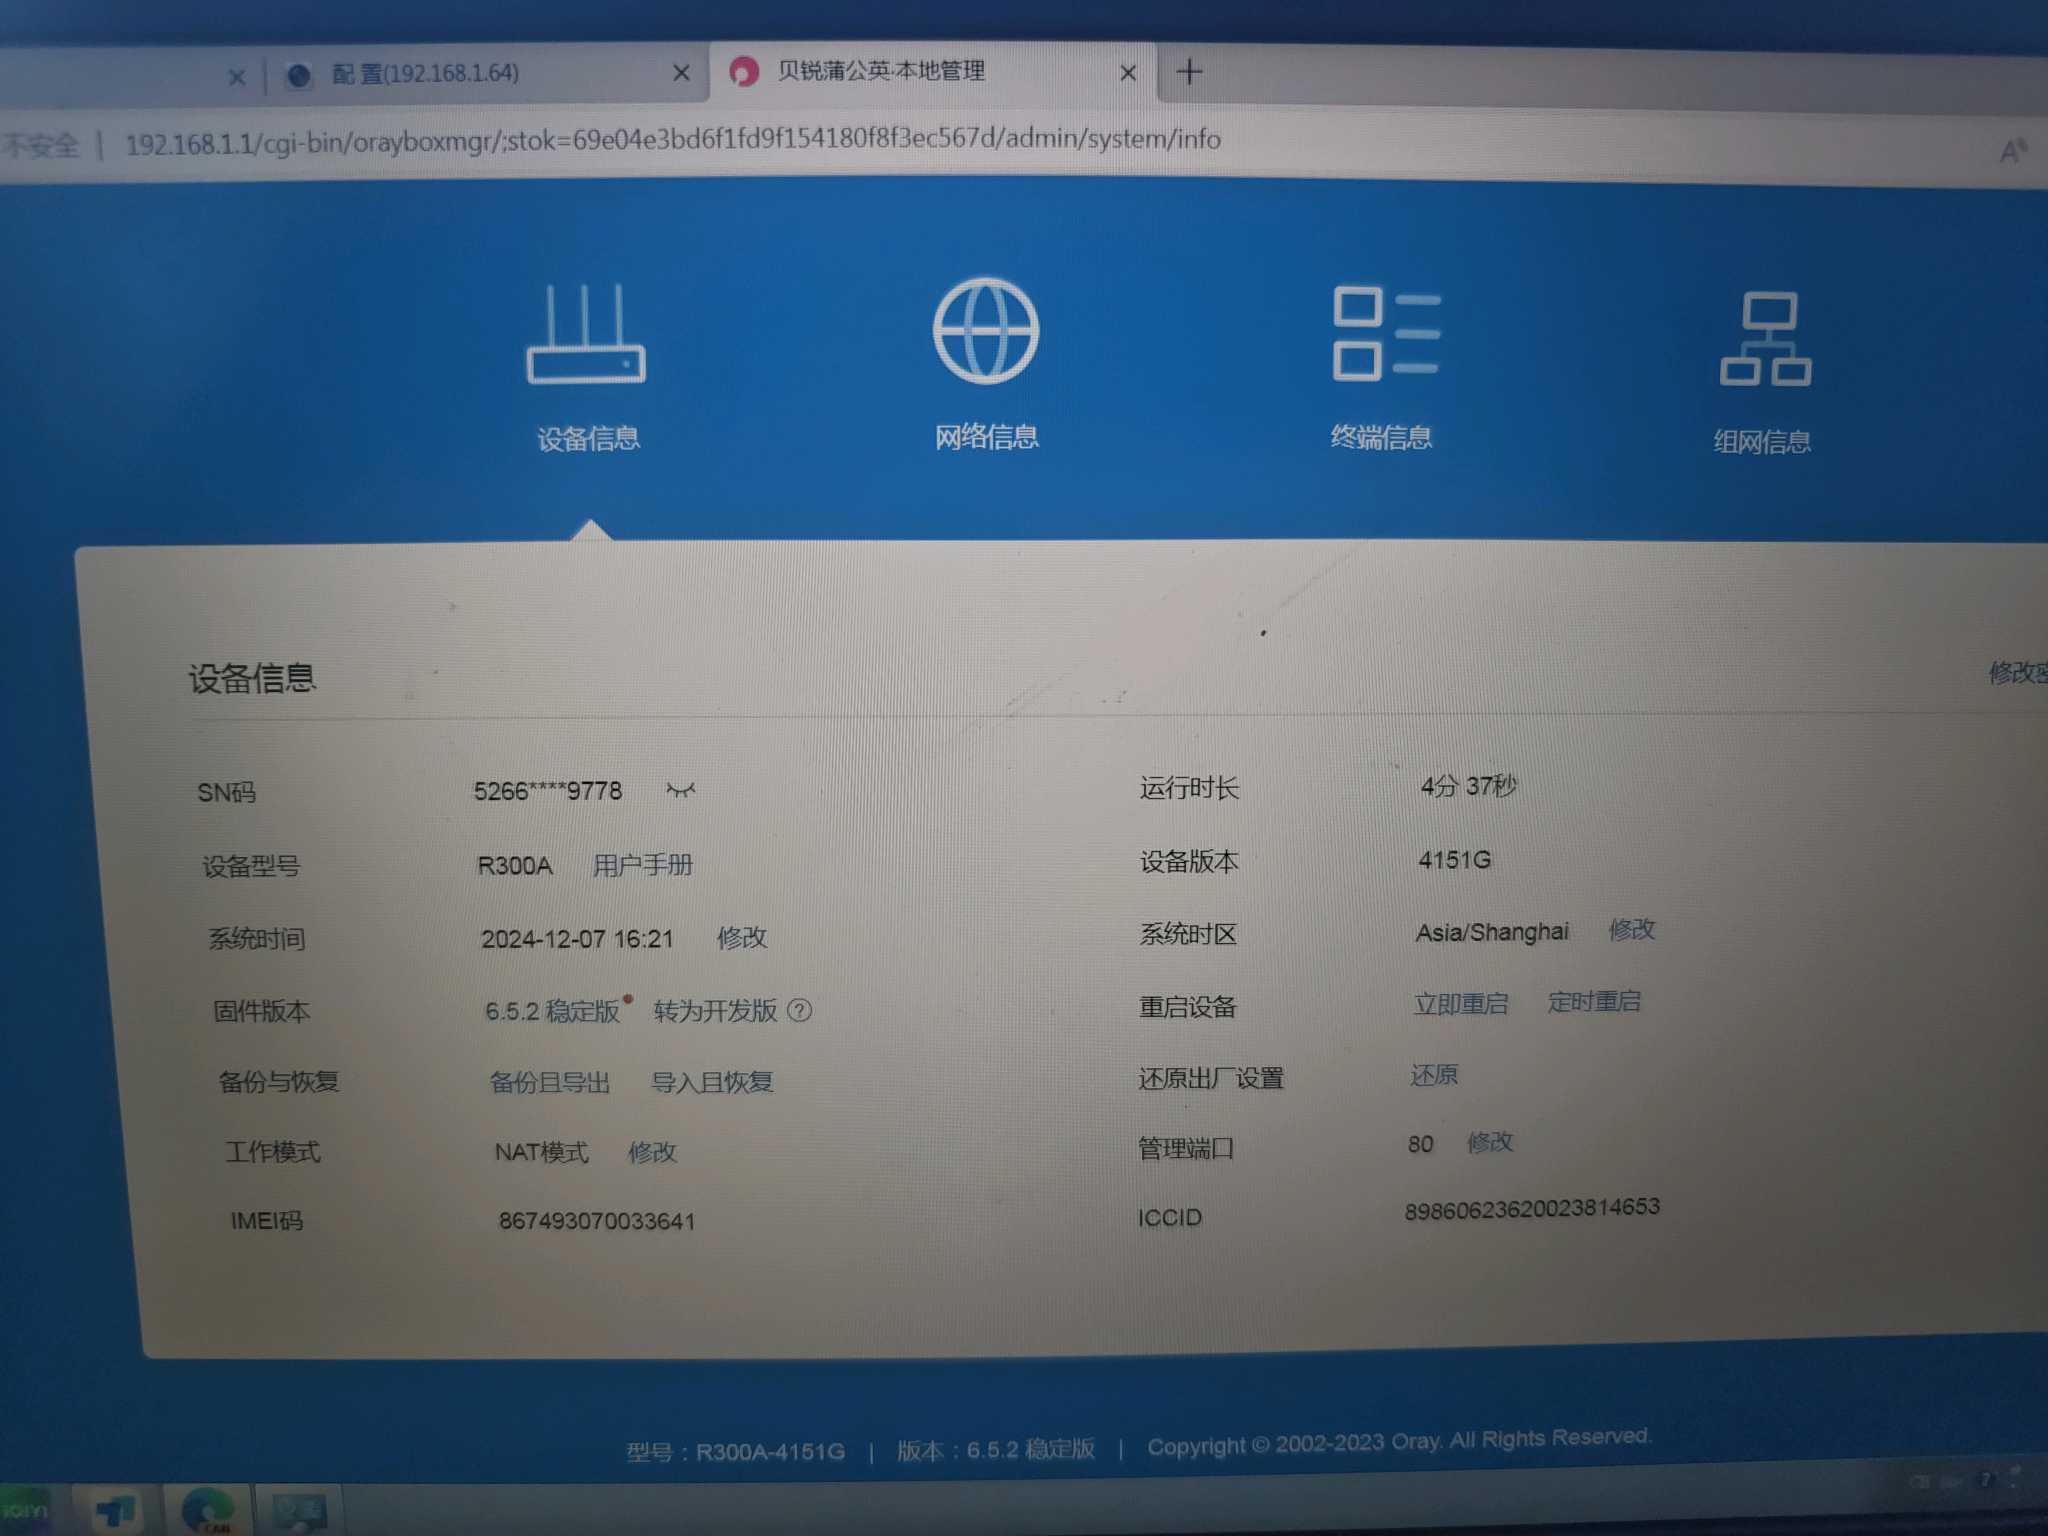The height and width of the screenshot is (1536, 2048).
Task: Click 还原 to restore factory settings
Action: click(x=1434, y=1075)
